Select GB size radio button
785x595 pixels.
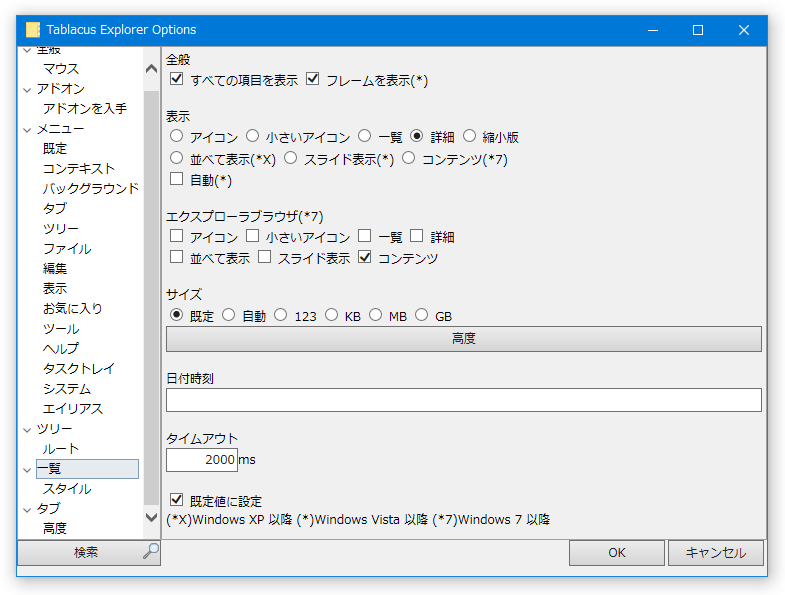422,315
